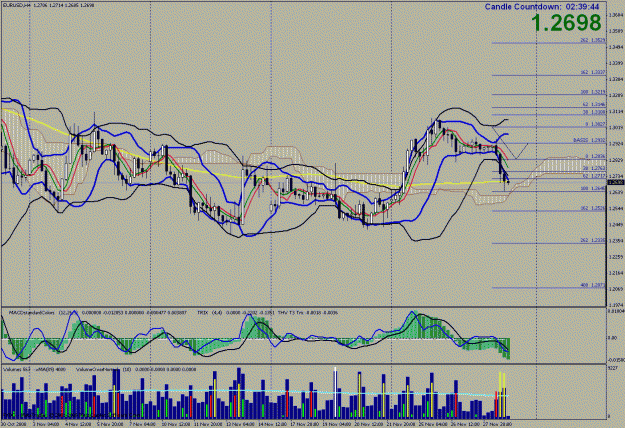
Task: Click the MACD indicator label in subwindow
Action: (32, 313)
